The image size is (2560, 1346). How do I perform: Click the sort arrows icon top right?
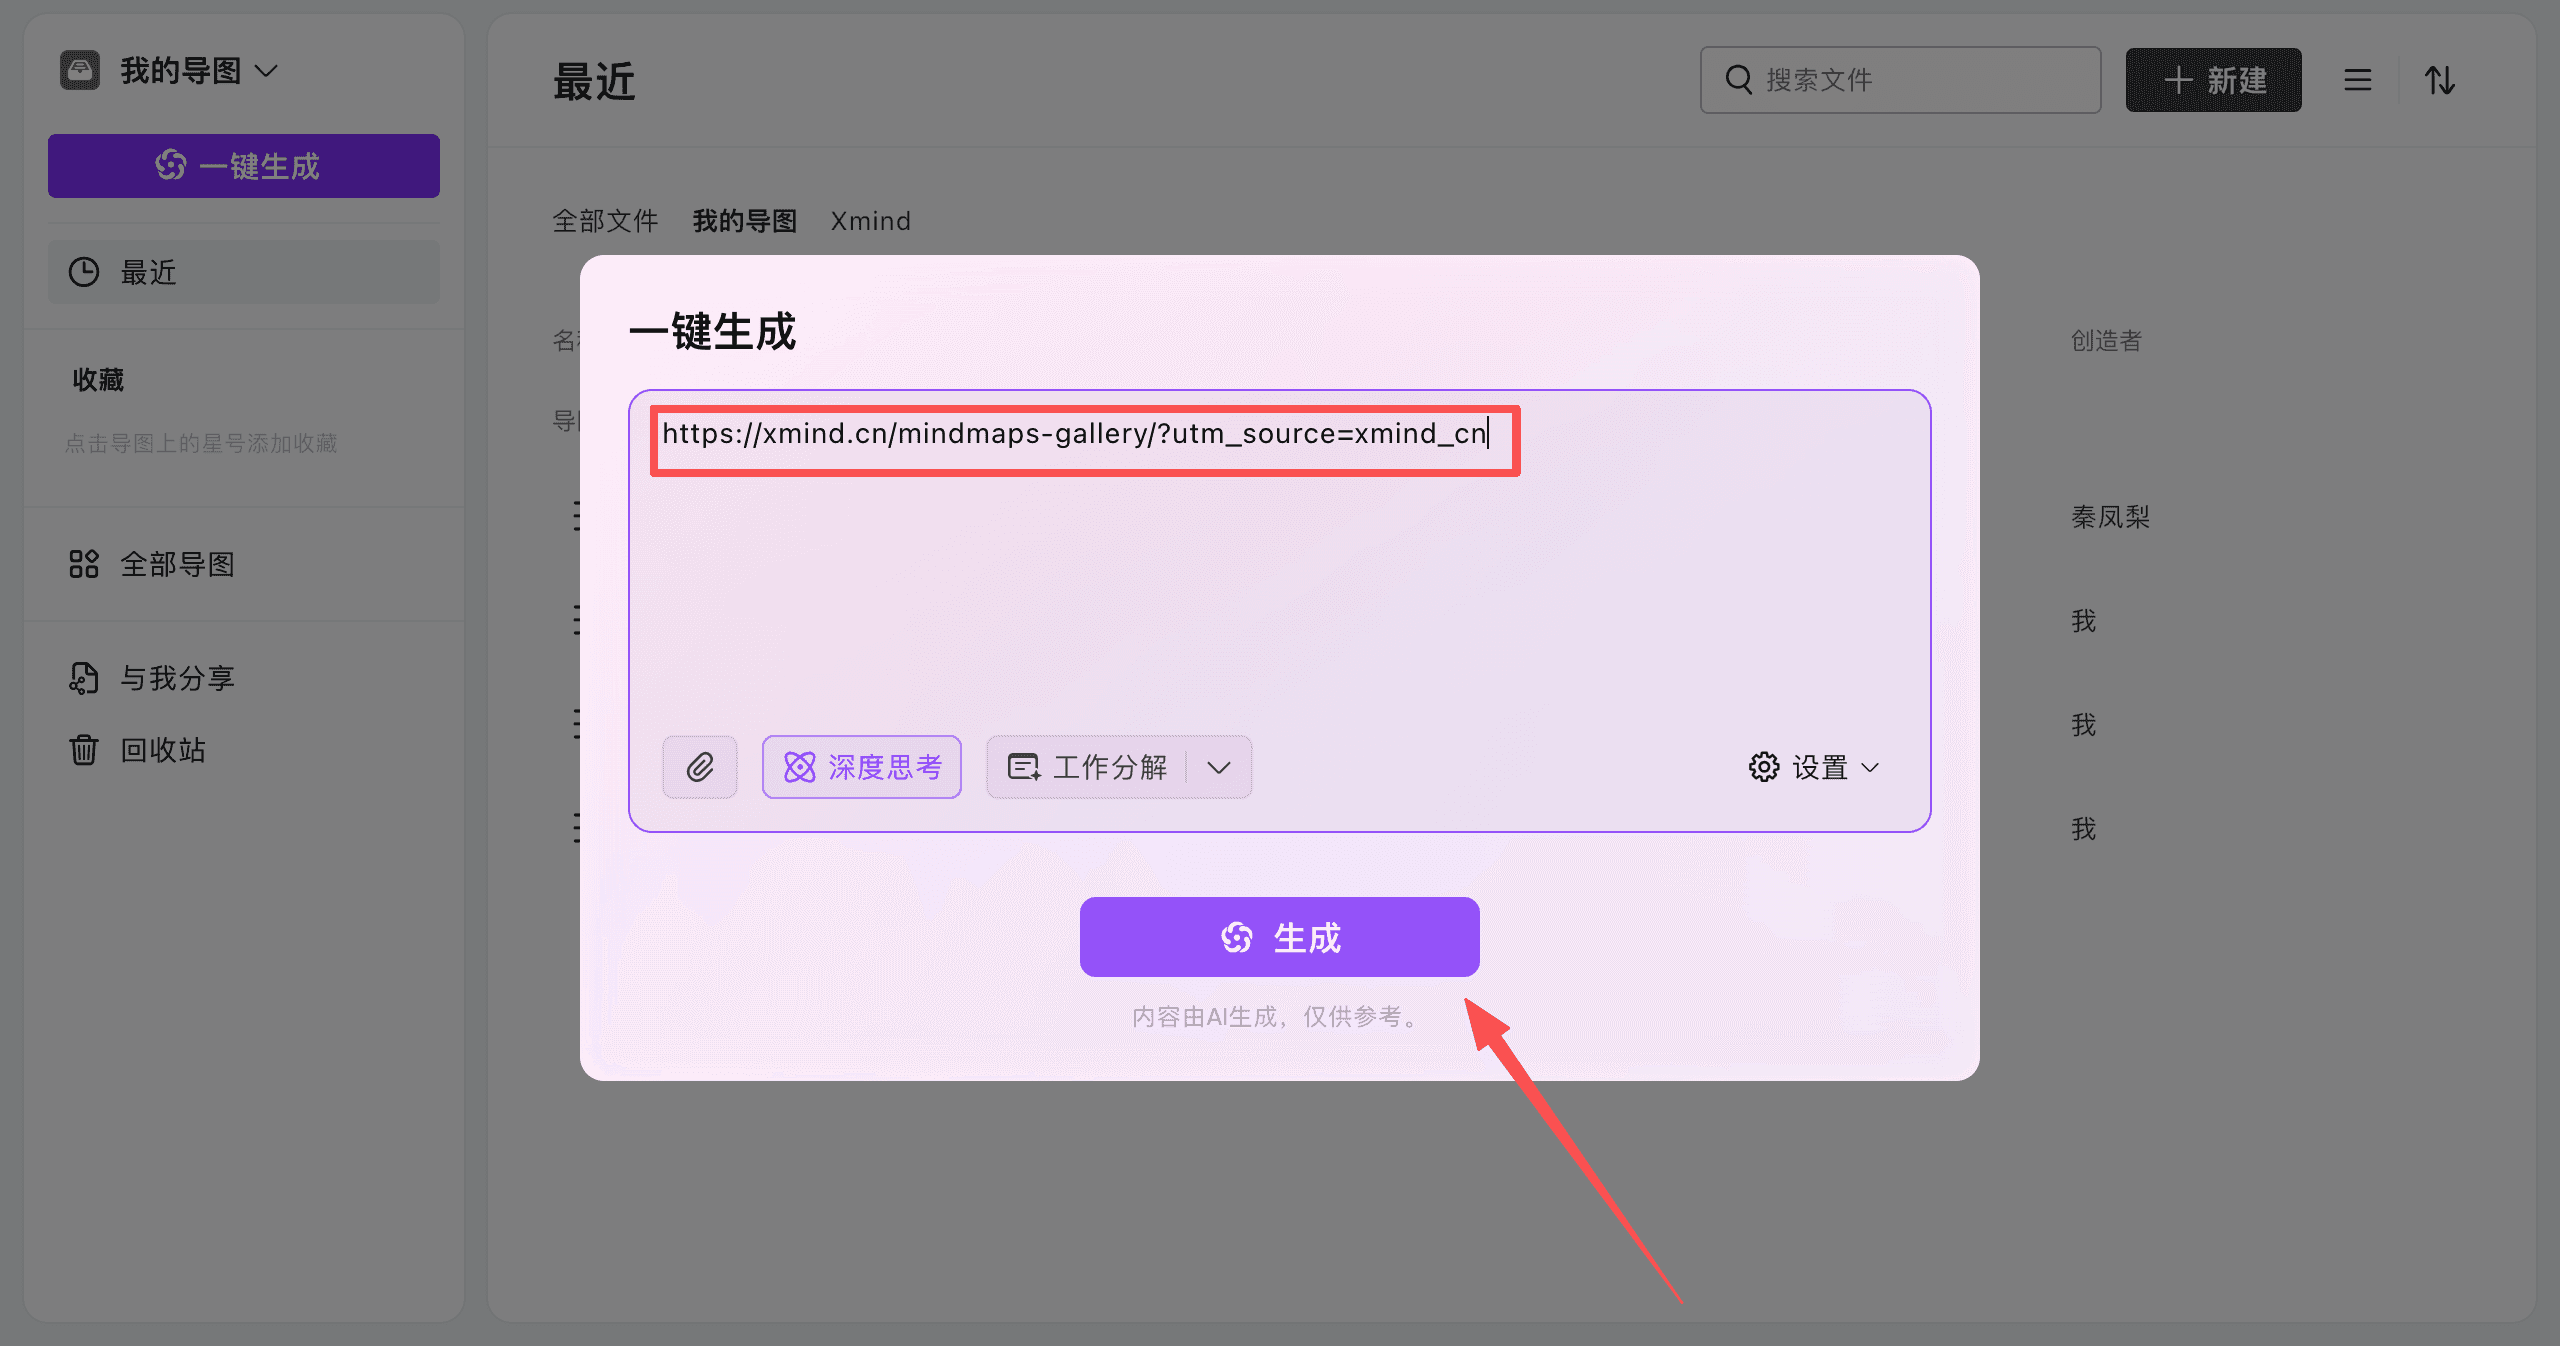[2440, 80]
